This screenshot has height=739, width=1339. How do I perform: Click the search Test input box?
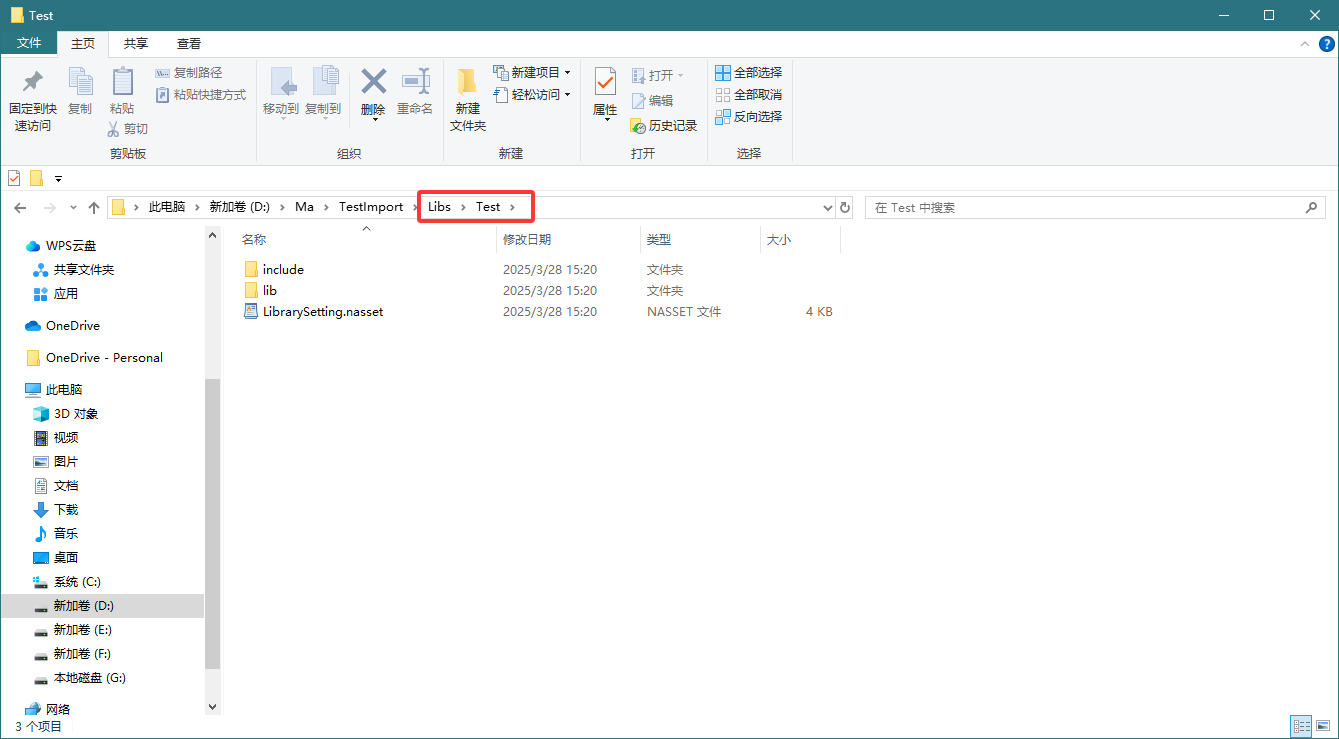pyautogui.click(x=1085, y=207)
